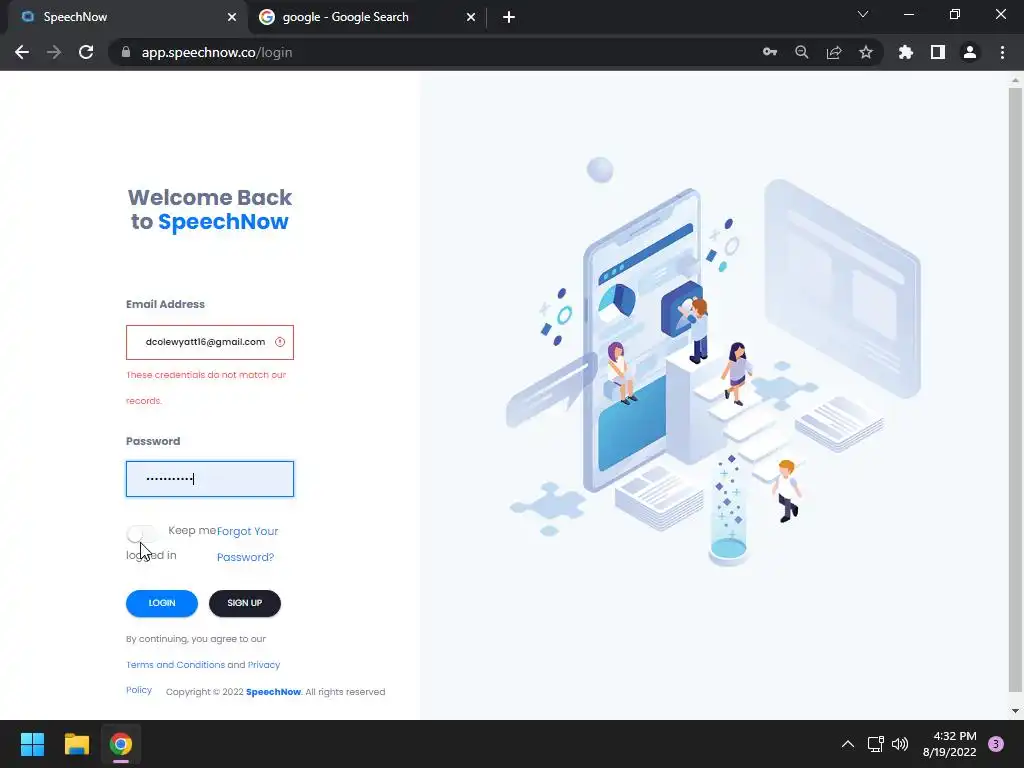Open the taskbar clock and date

[950, 744]
